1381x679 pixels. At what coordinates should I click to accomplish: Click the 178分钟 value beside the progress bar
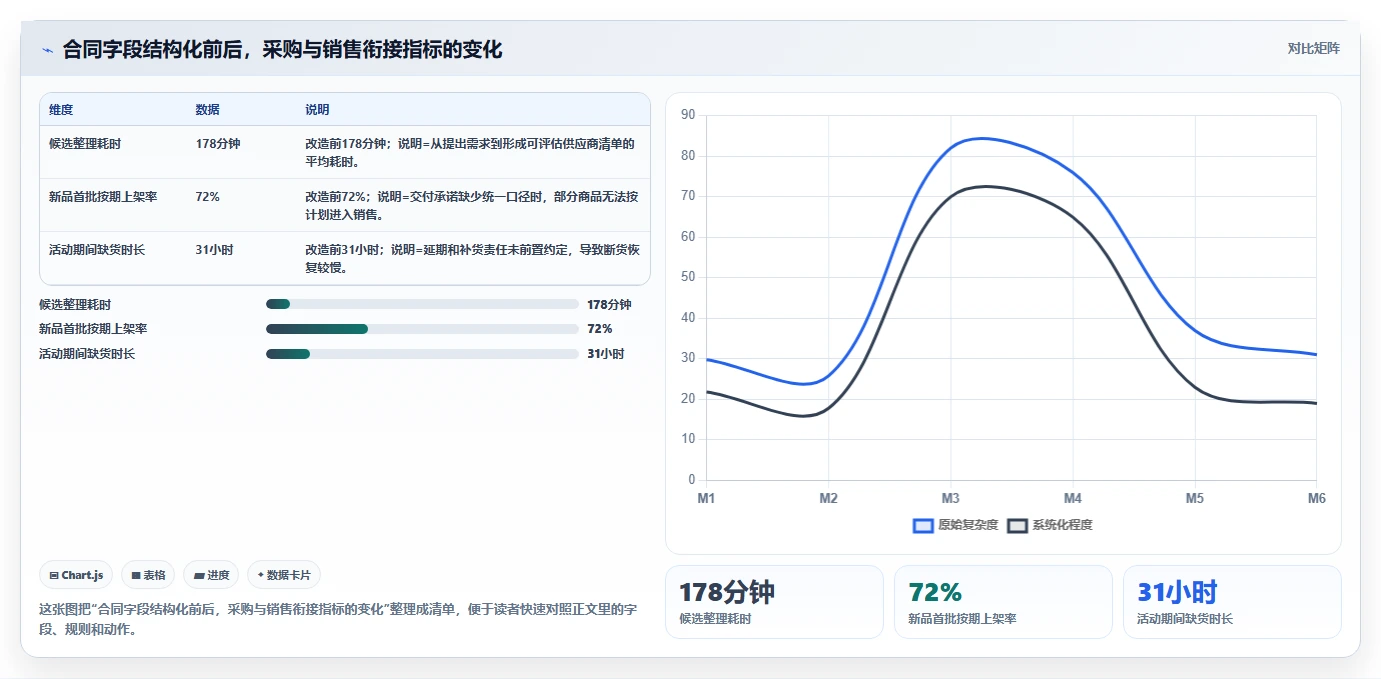609,304
